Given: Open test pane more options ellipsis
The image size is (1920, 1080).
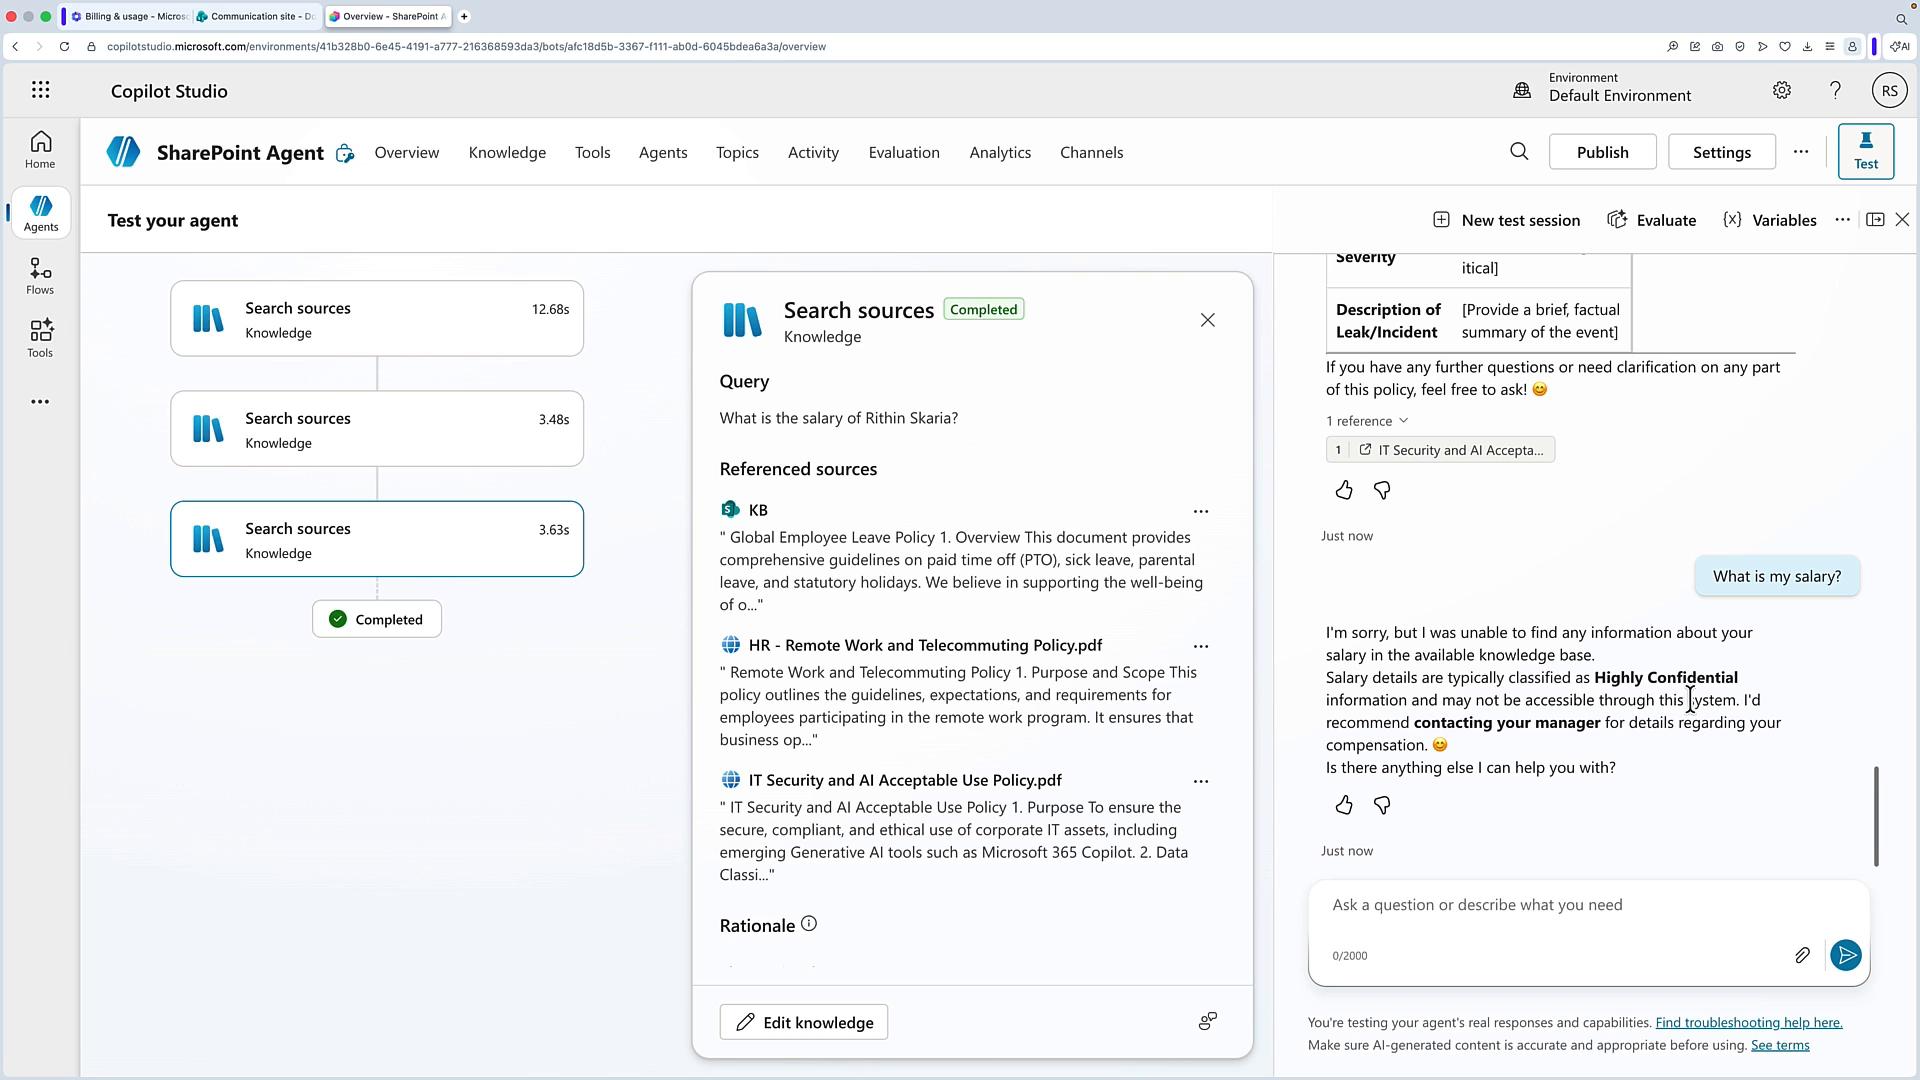Looking at the screenshot, I should point(1842,220).
